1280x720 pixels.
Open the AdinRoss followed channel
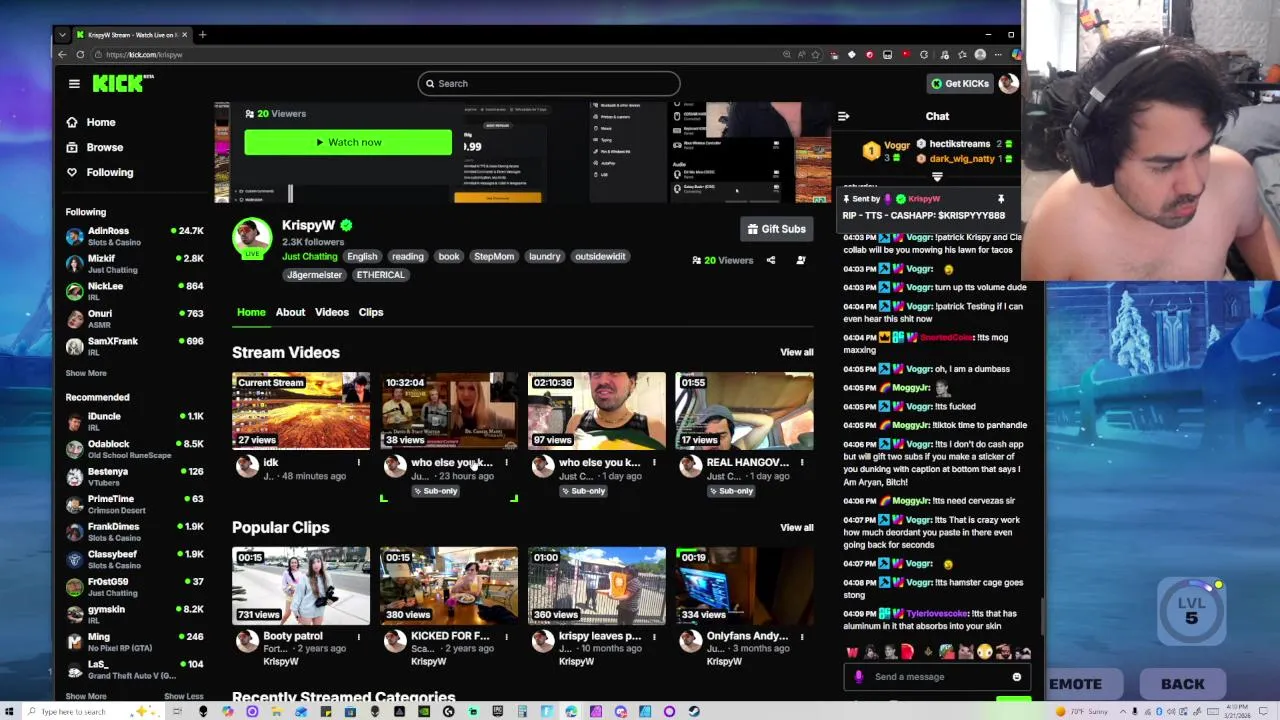pyautogui.click(x=135, y=236)
